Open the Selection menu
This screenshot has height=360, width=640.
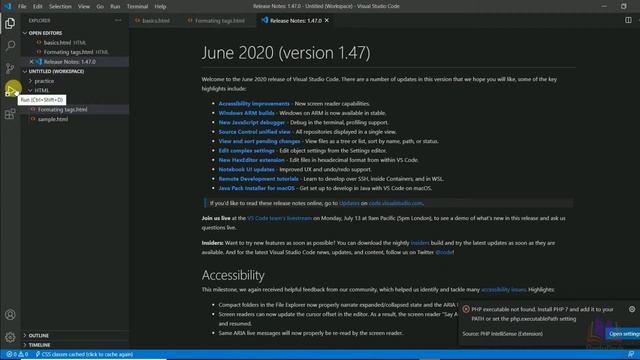[60, 7]
